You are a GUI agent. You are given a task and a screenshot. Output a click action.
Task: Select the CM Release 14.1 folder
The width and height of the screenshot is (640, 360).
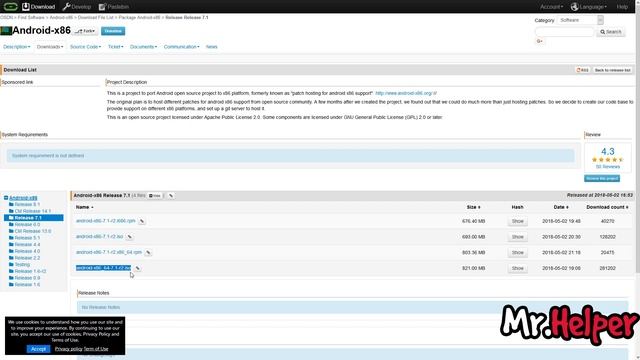coord(33,211)
